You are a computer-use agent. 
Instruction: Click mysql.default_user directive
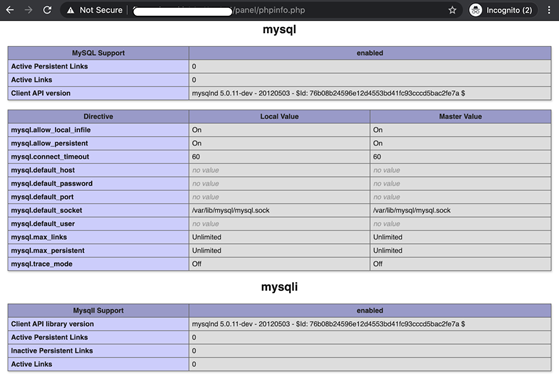43,224
